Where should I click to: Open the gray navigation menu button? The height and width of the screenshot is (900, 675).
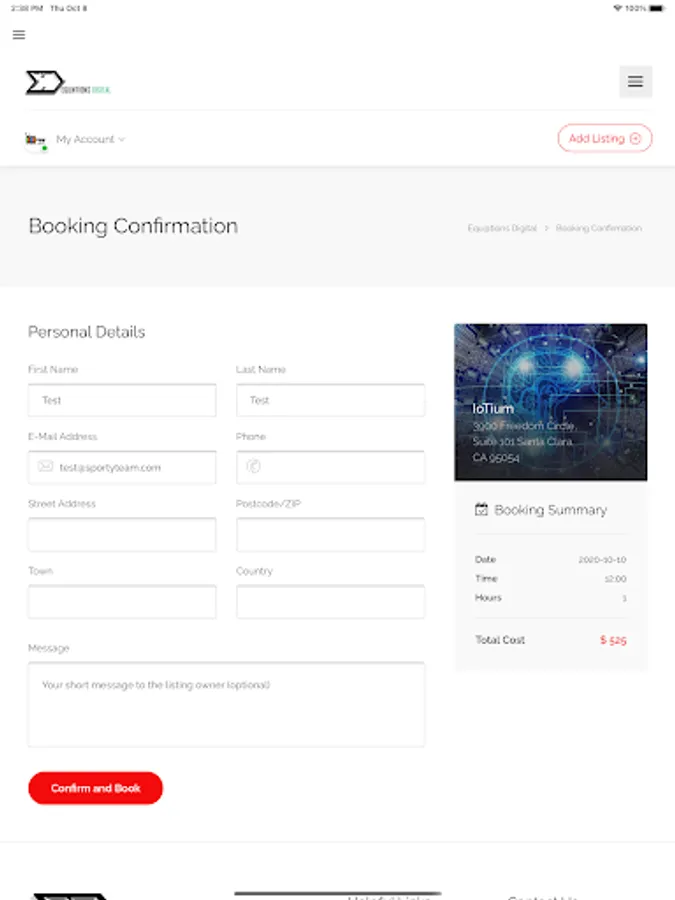(x=635, y=82)
